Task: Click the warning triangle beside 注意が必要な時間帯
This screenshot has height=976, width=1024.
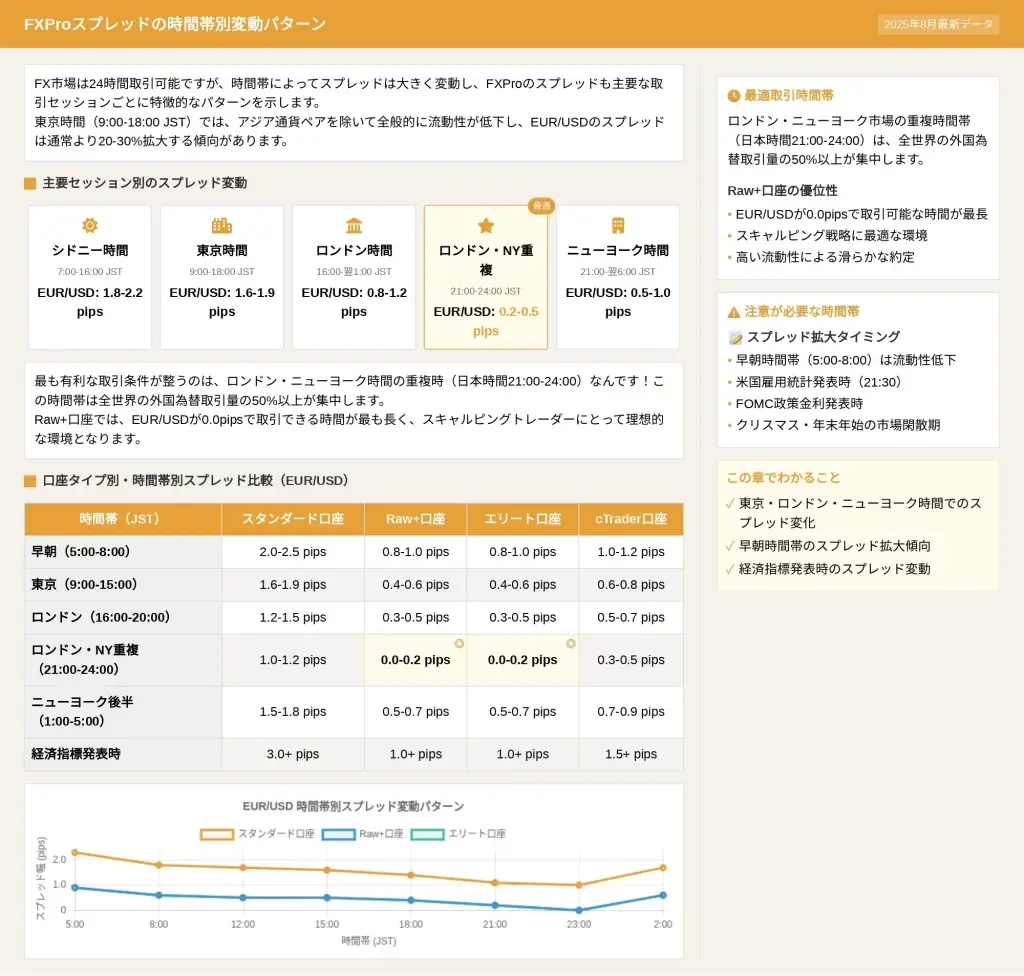Action: [734, 312]
